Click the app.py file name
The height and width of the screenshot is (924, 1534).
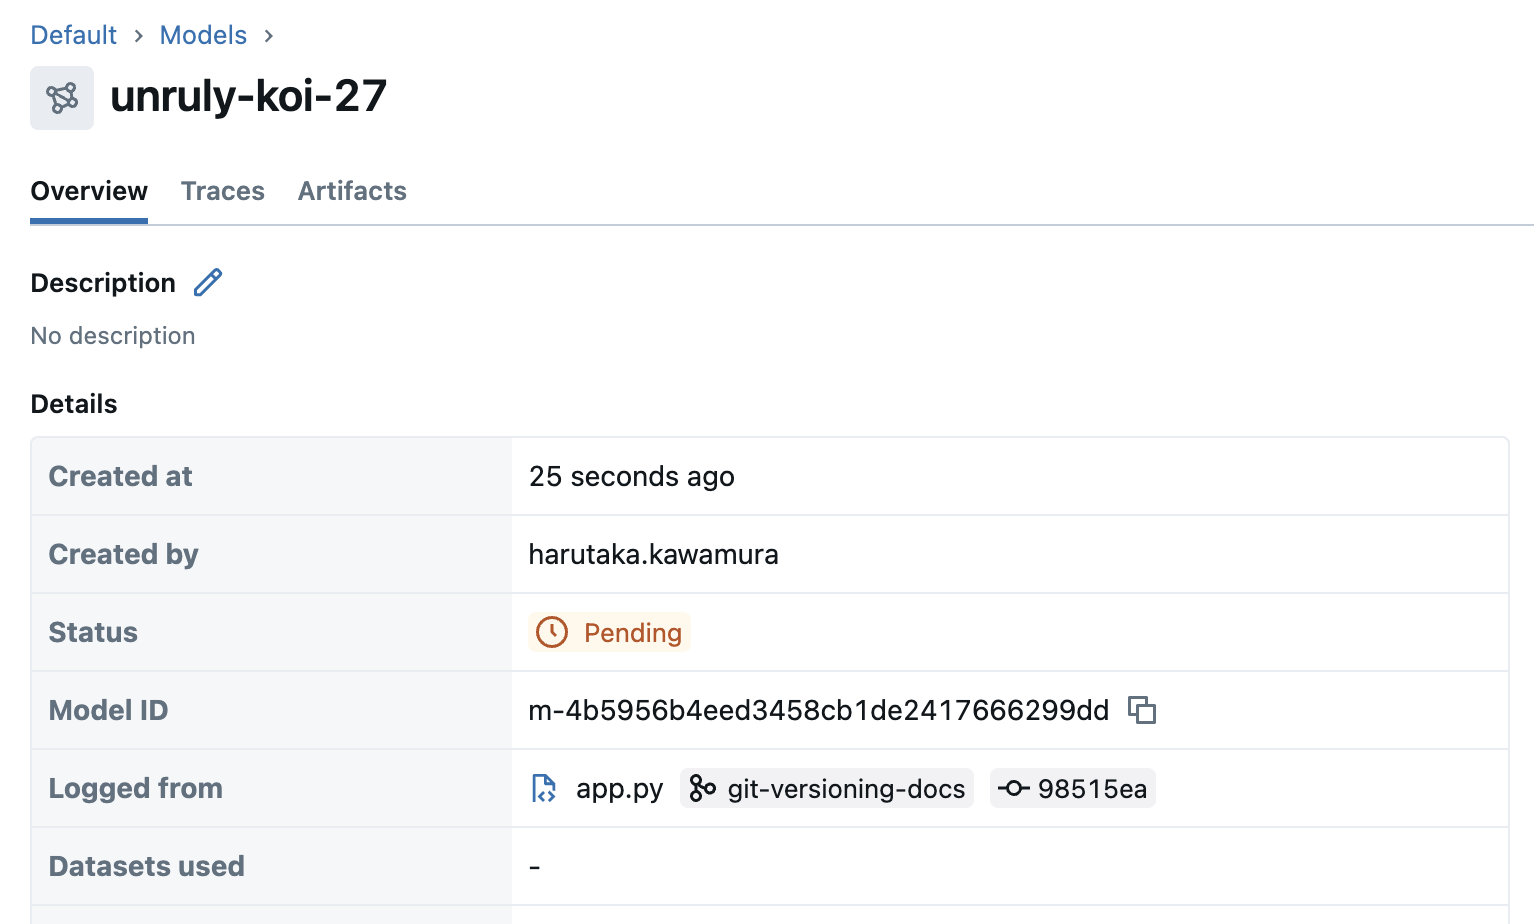click(x=619, y=789)
